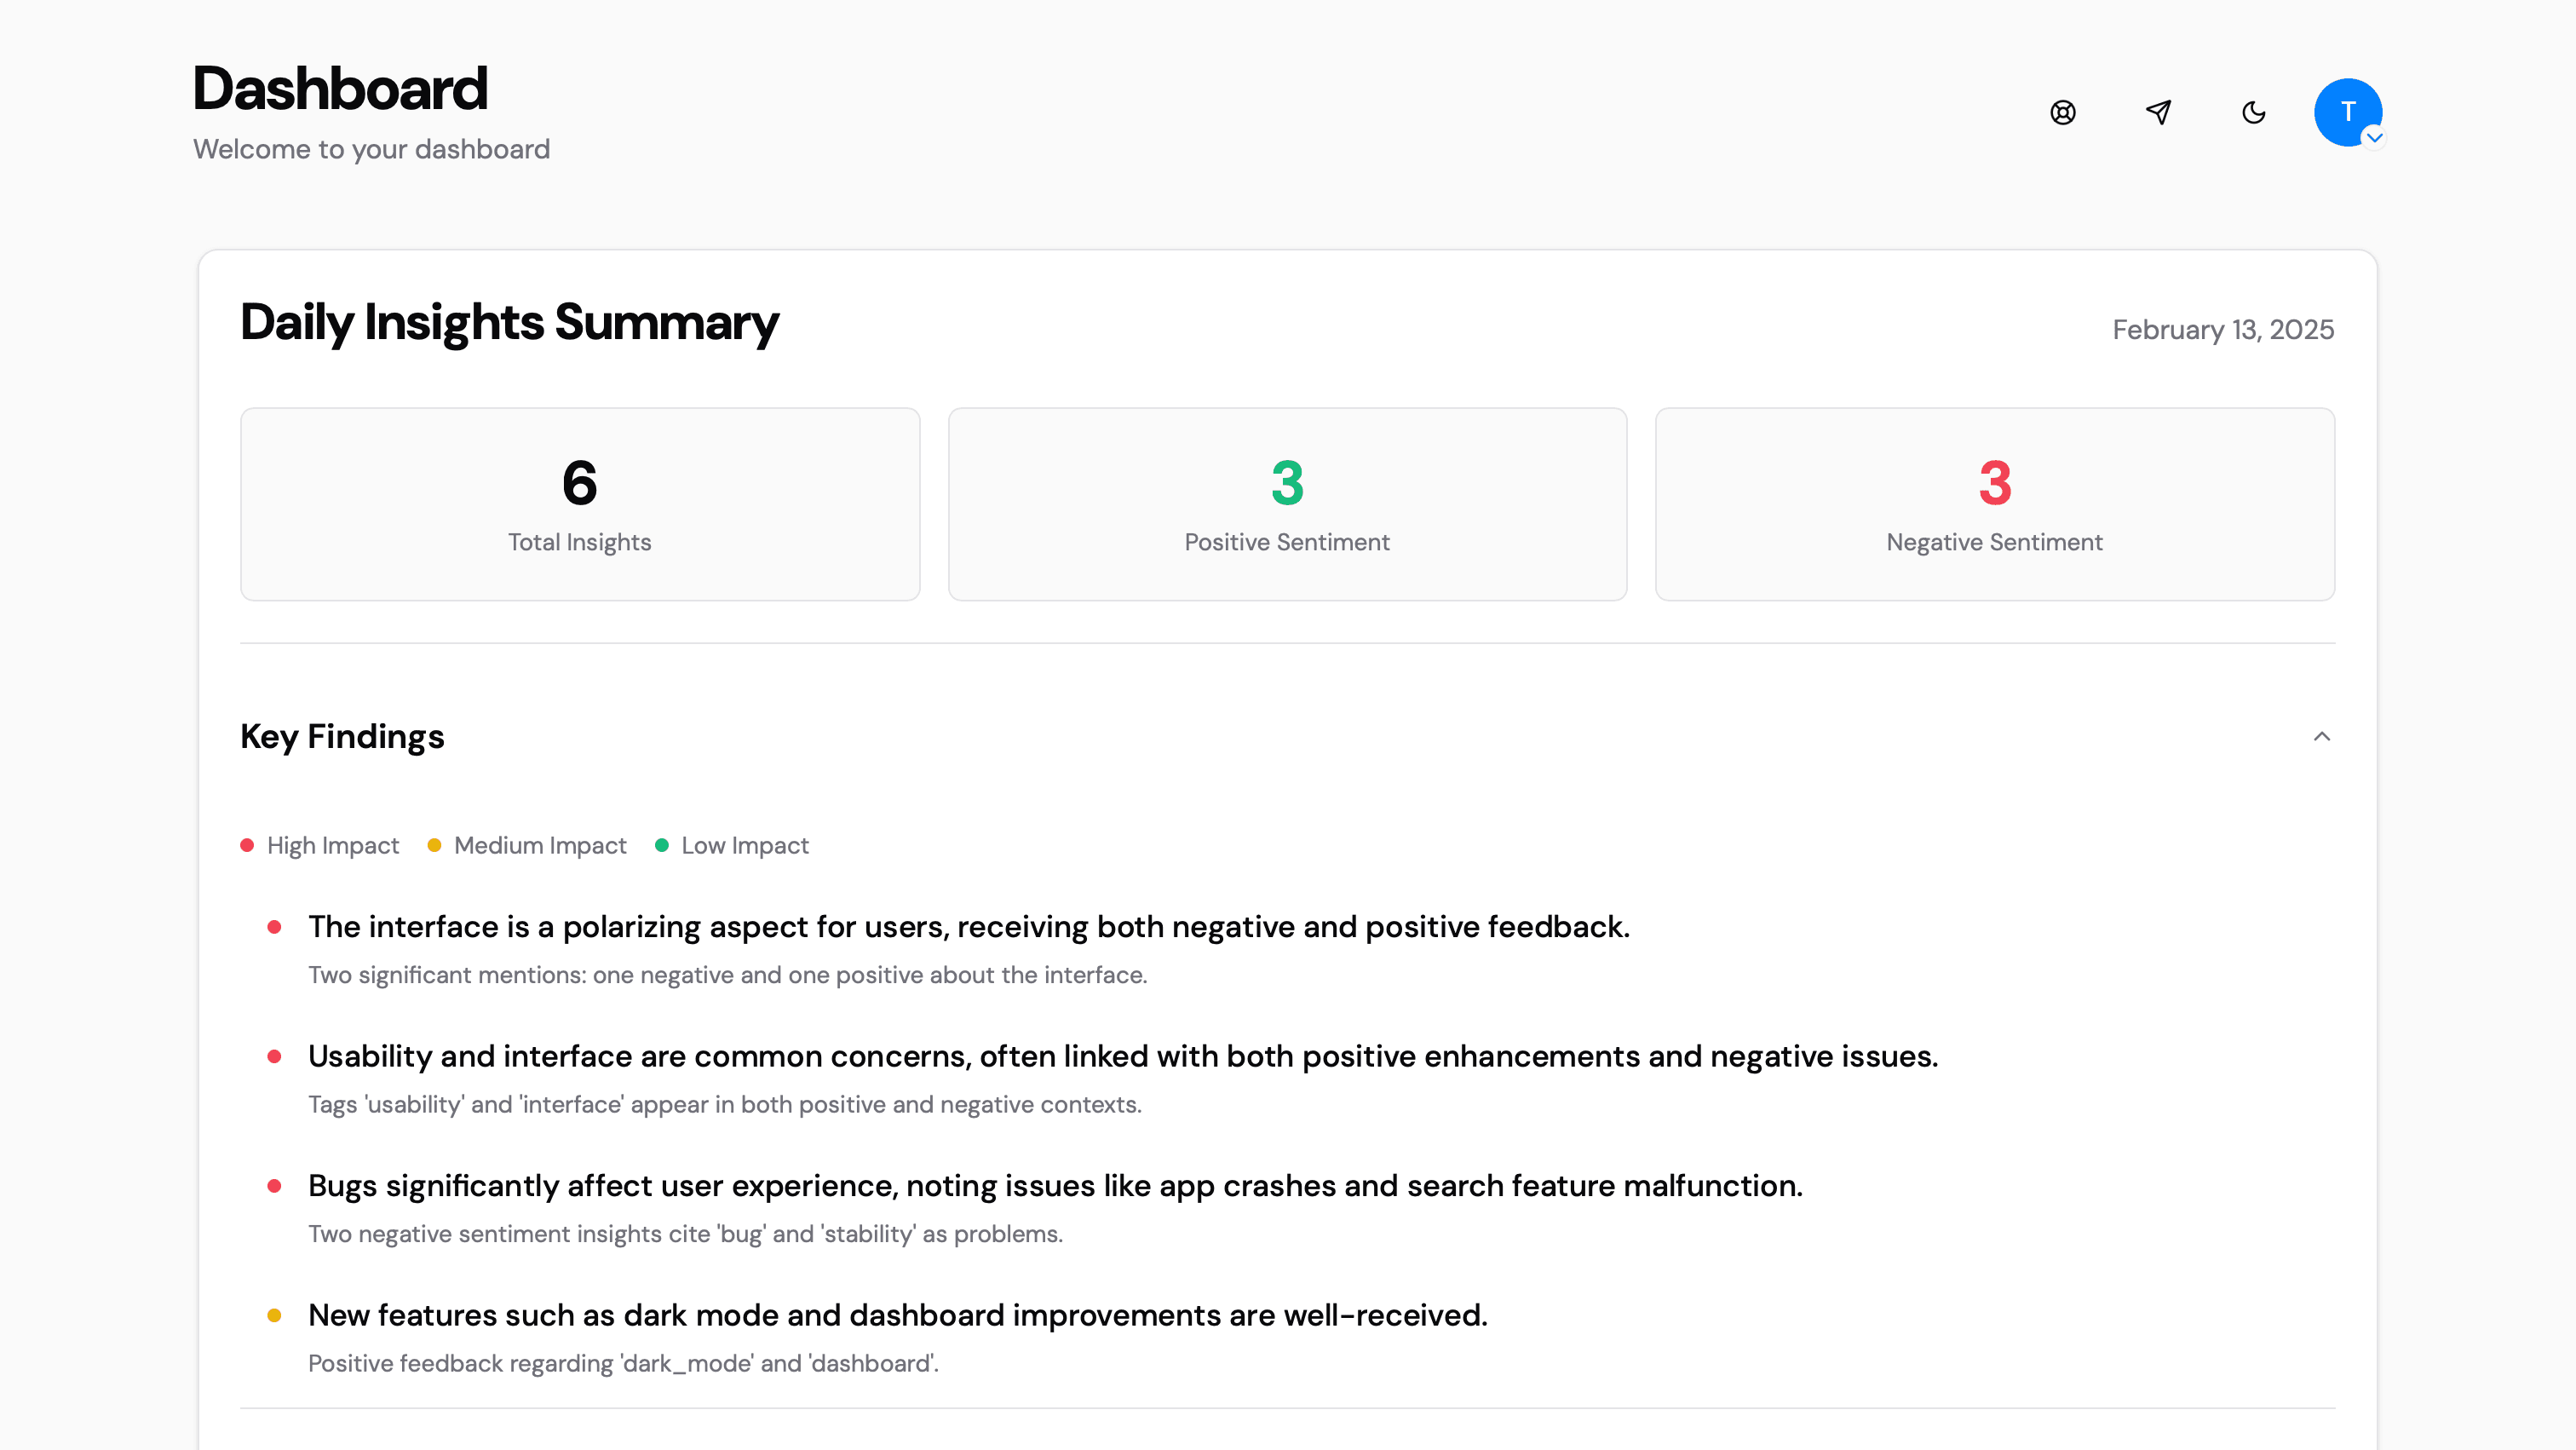Select the polarizing interface finding

click(968, 927)
